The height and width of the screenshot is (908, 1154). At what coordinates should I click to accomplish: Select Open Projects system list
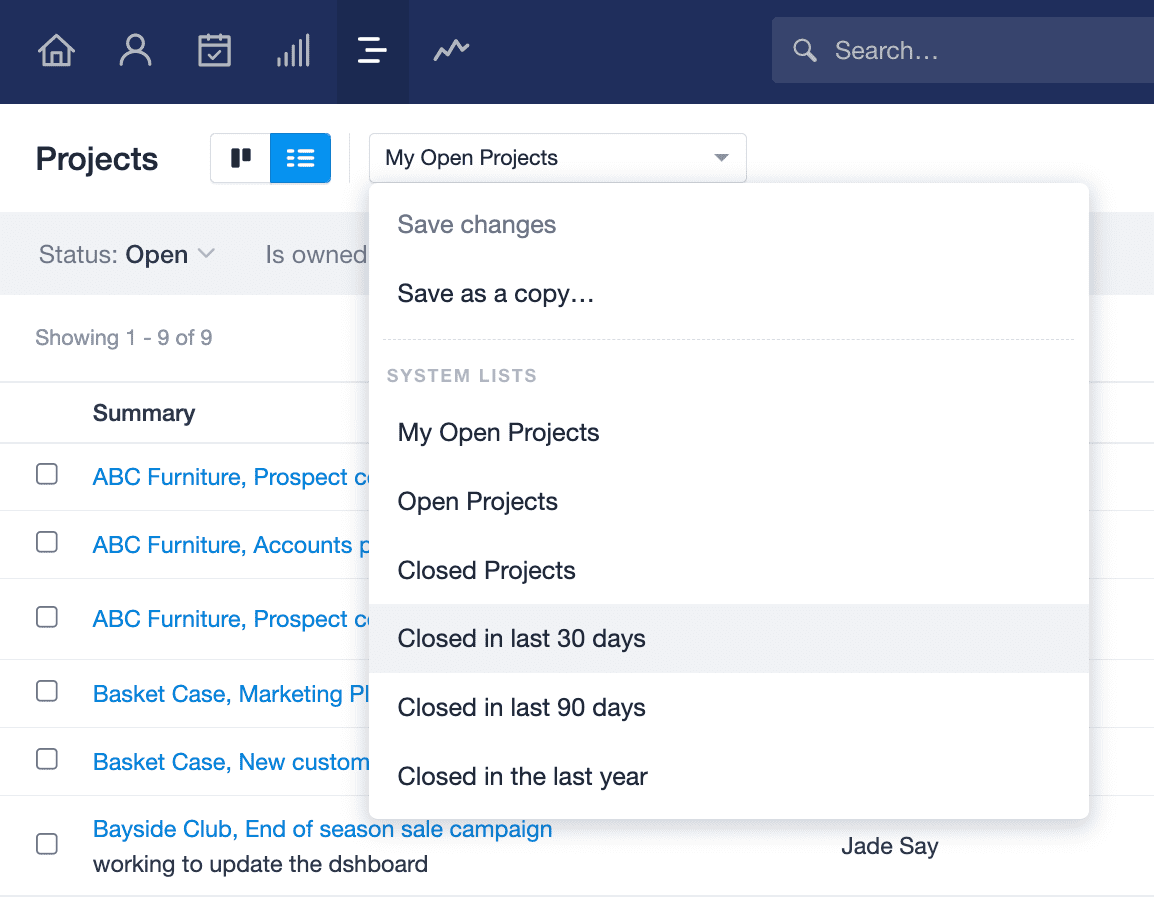[729, 502]
